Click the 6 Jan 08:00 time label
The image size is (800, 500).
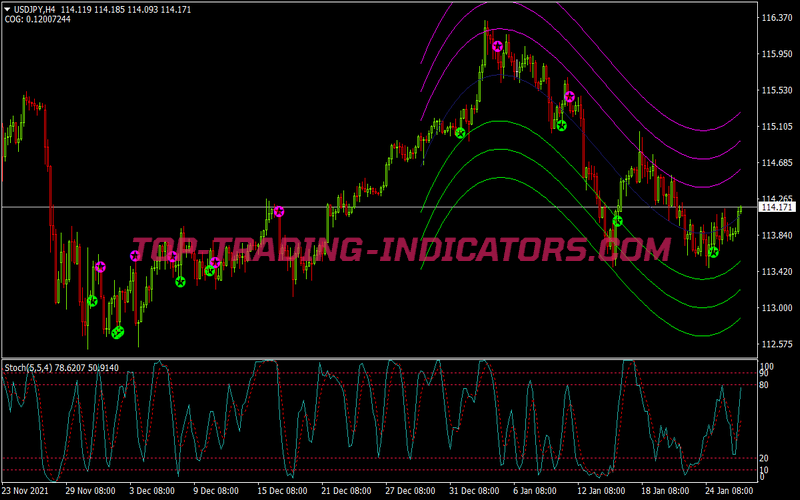tap(536, 491)
